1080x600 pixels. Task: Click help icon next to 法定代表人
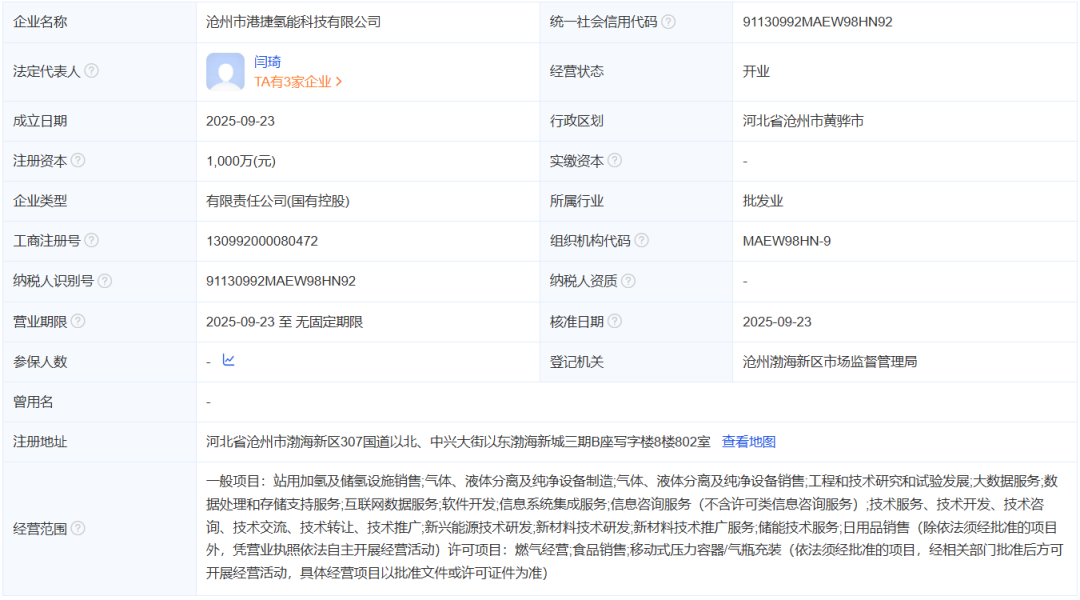coord(91,71)
